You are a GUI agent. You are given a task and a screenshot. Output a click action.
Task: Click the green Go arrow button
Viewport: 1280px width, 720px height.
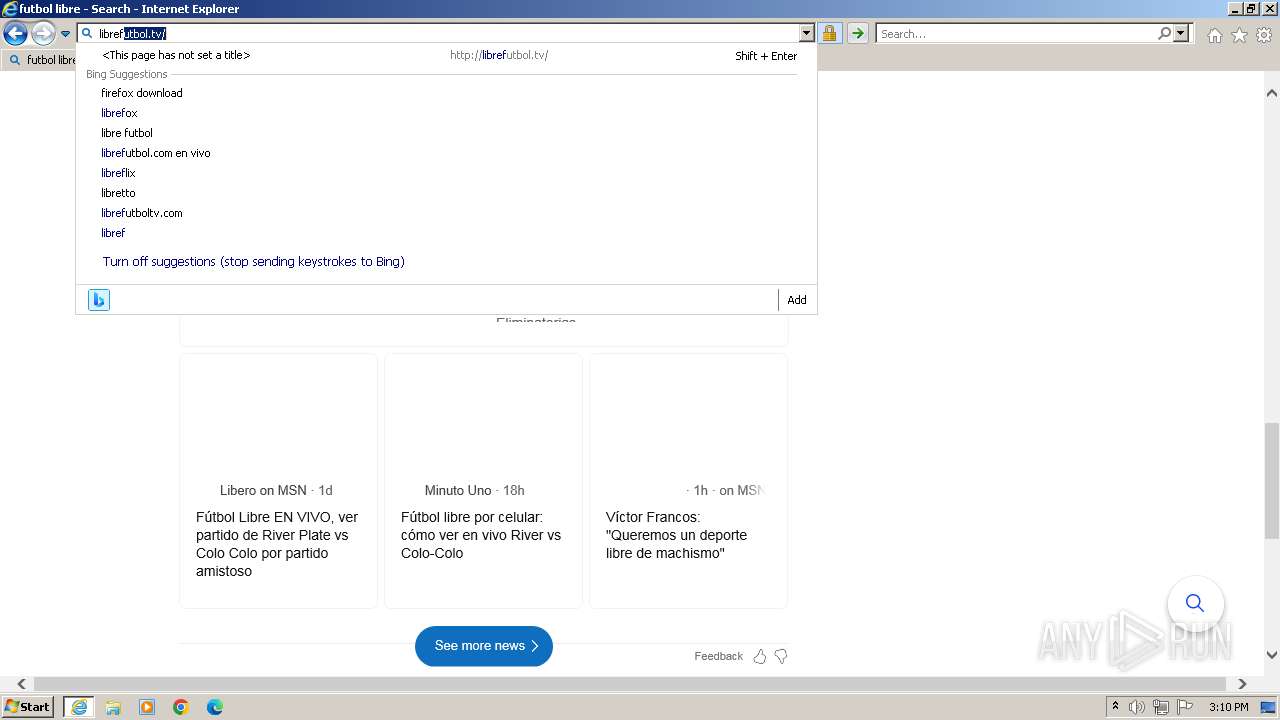pos(857,34)
